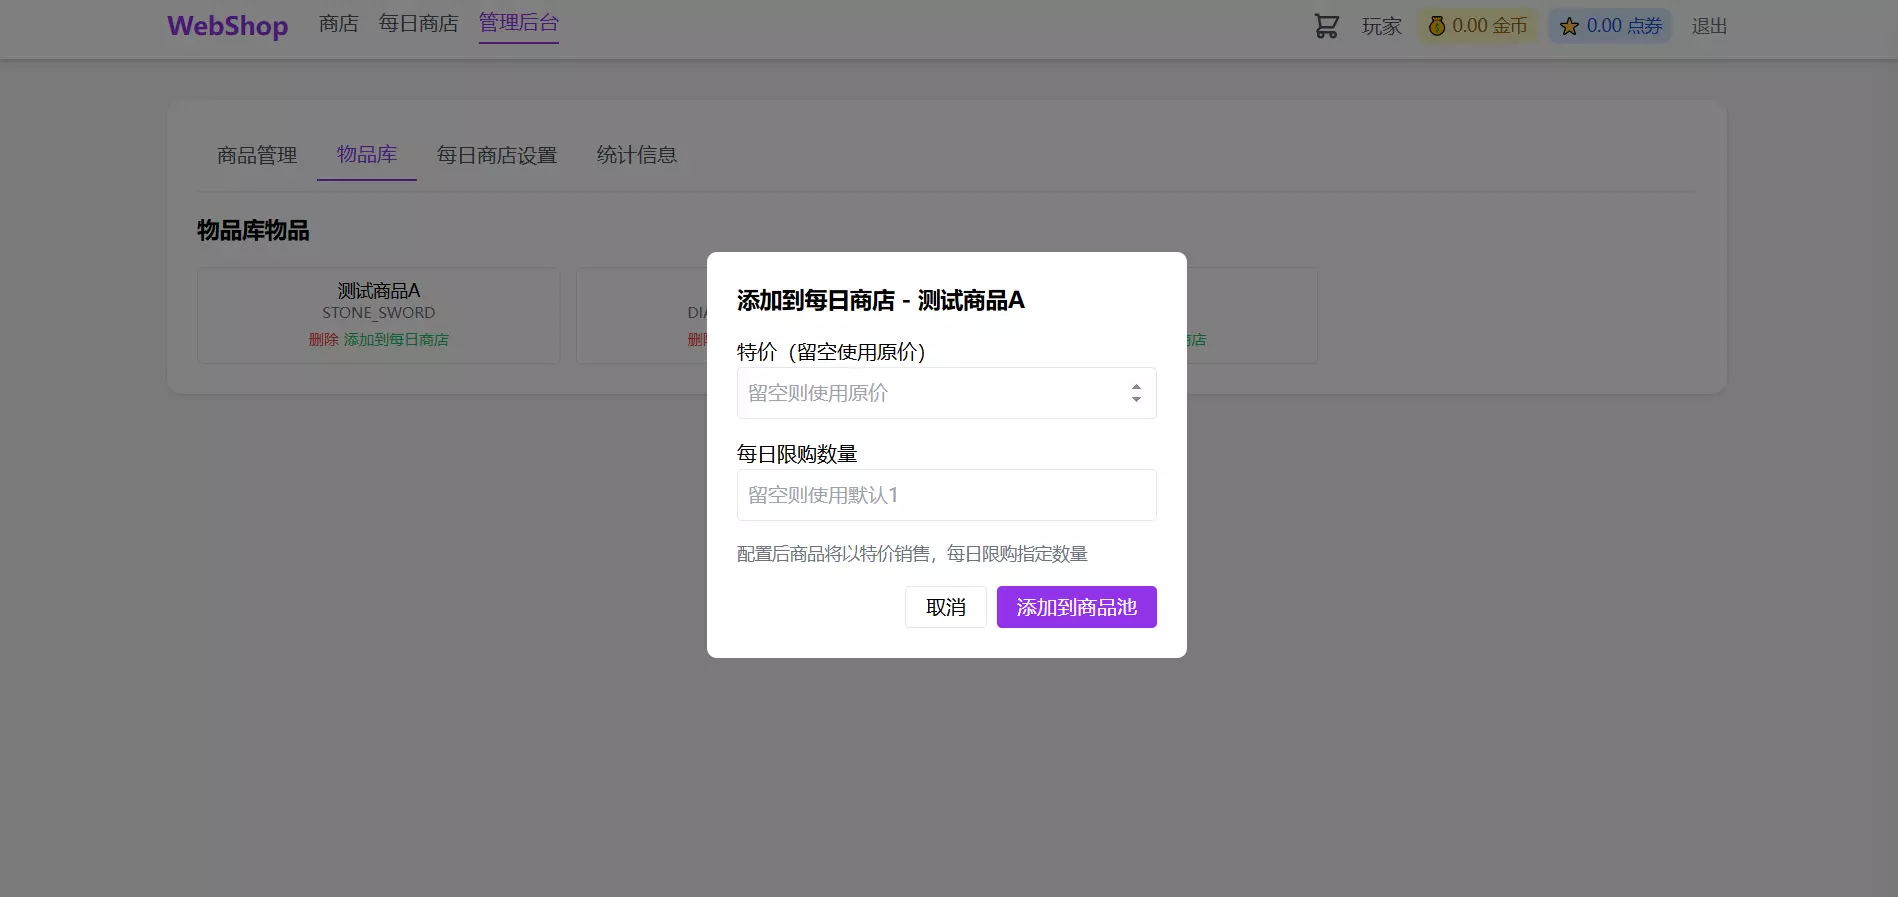Image resolution: width=1898 pixels, height=897 pixels.
Task: Increase the 特价 value with the up arrow
Action: pos(1136,387)
